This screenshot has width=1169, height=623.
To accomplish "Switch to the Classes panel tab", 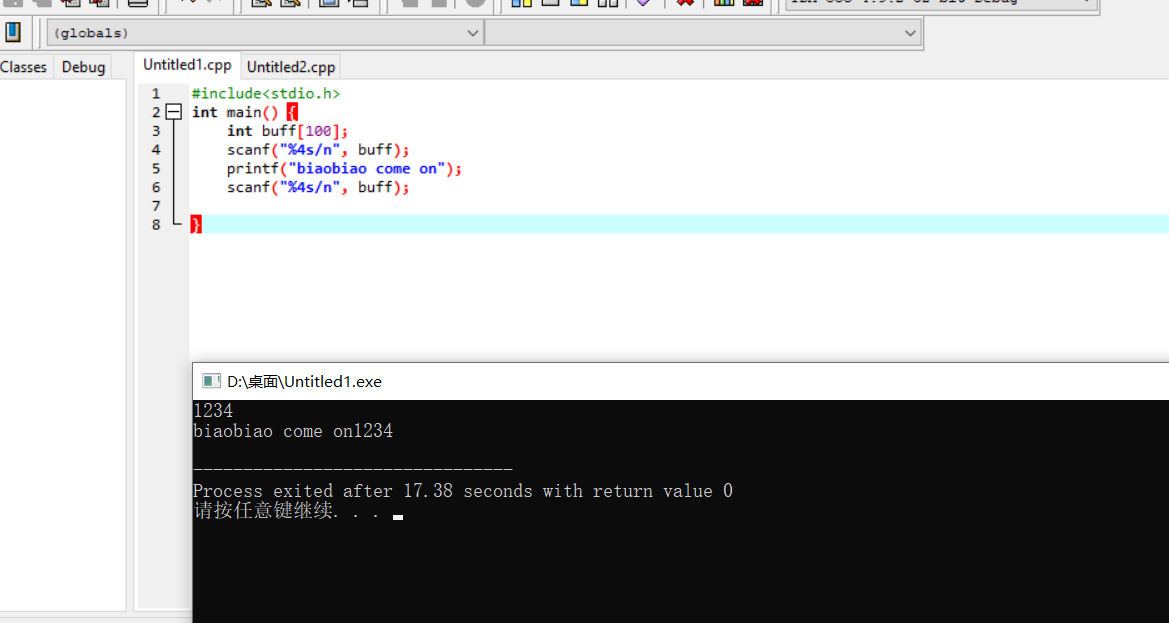I will (23, 67).
